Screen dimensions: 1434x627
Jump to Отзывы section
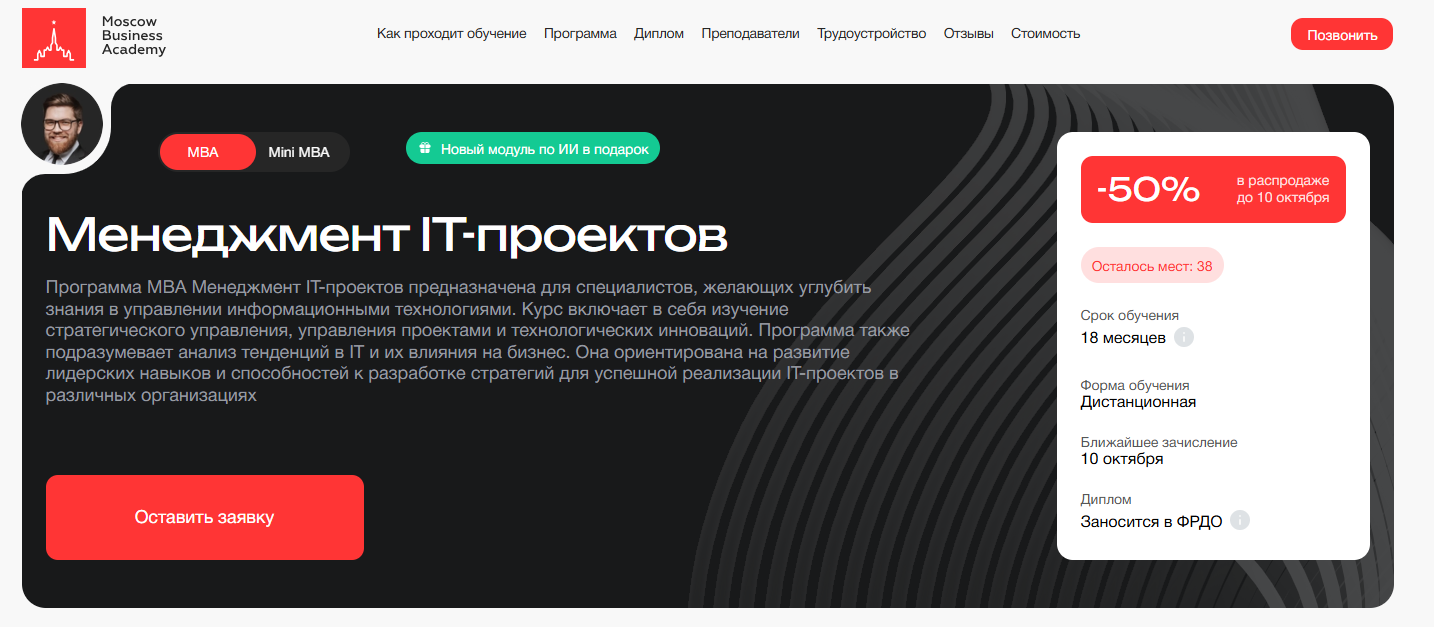tap(968, 33)
